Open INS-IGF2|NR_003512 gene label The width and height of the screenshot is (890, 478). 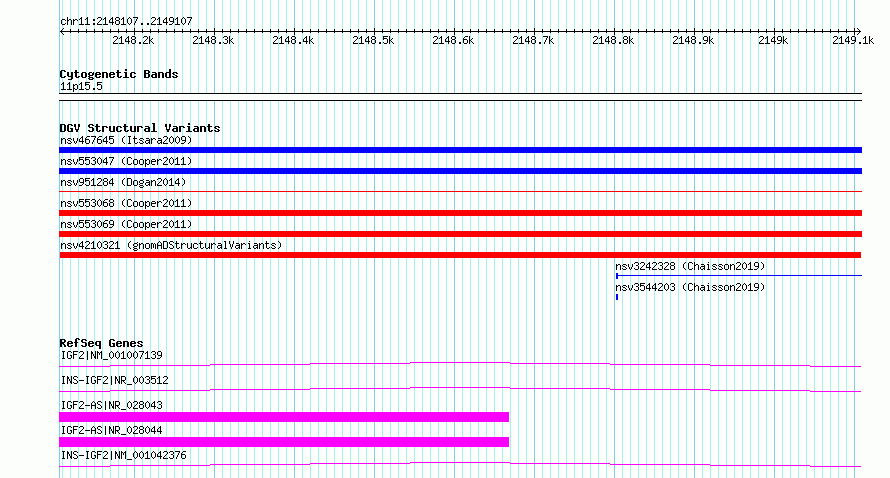pyautogui.click(x=114, y=380)
